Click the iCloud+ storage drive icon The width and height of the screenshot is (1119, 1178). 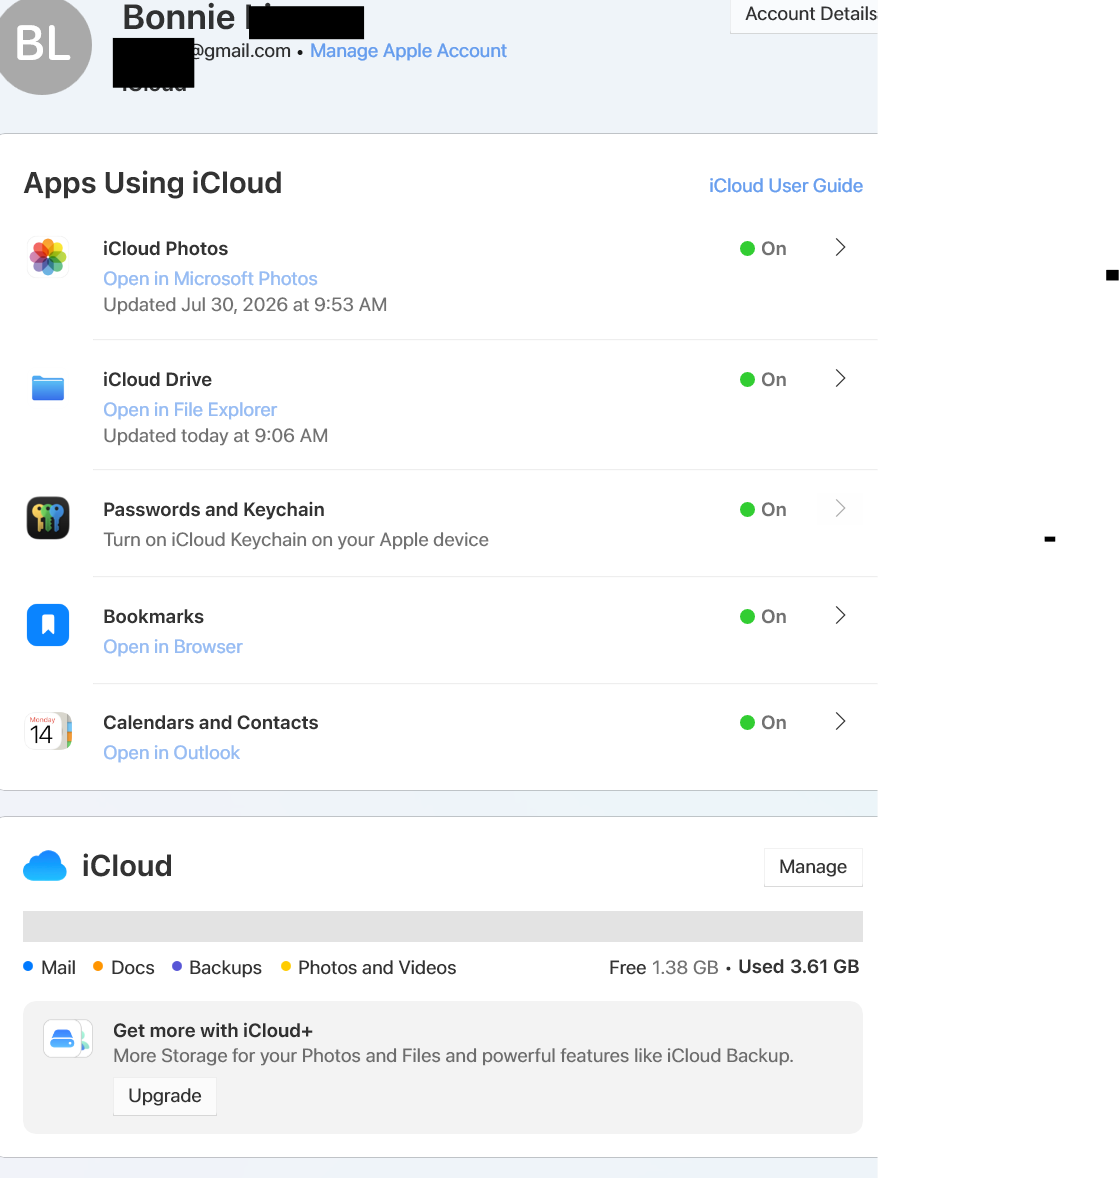pyautogui.click(x=68, y=1038)
